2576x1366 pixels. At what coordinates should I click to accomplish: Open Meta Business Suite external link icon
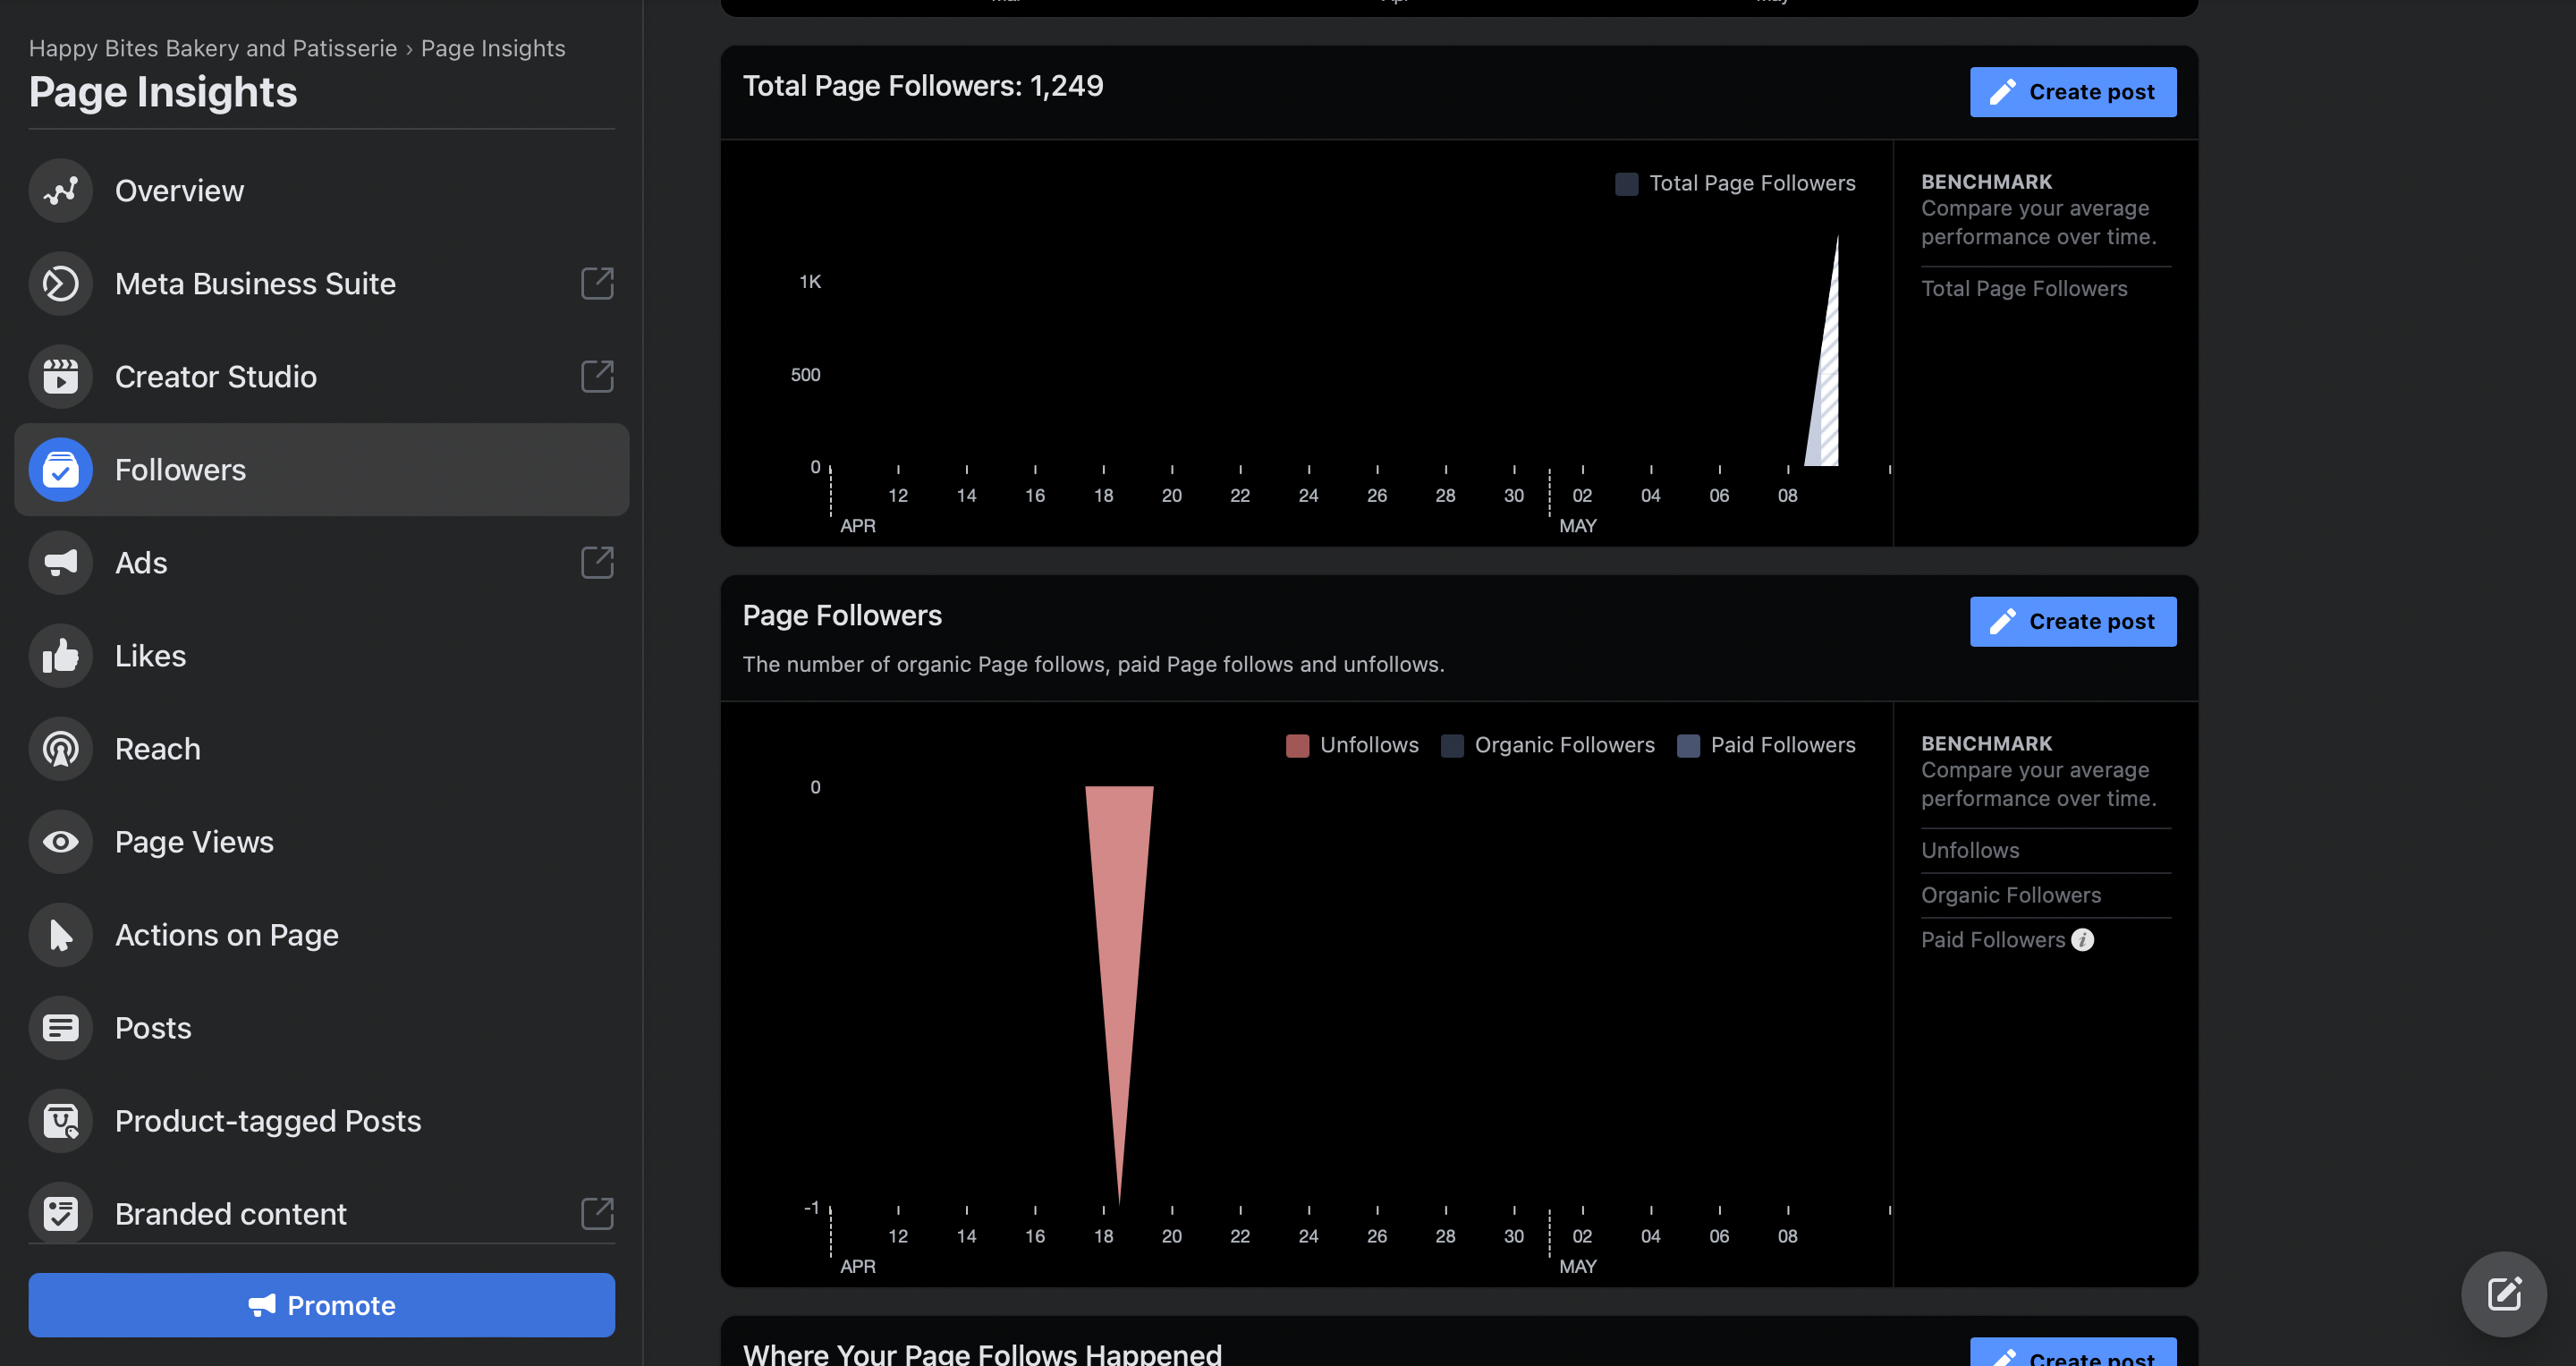[597, 283]
